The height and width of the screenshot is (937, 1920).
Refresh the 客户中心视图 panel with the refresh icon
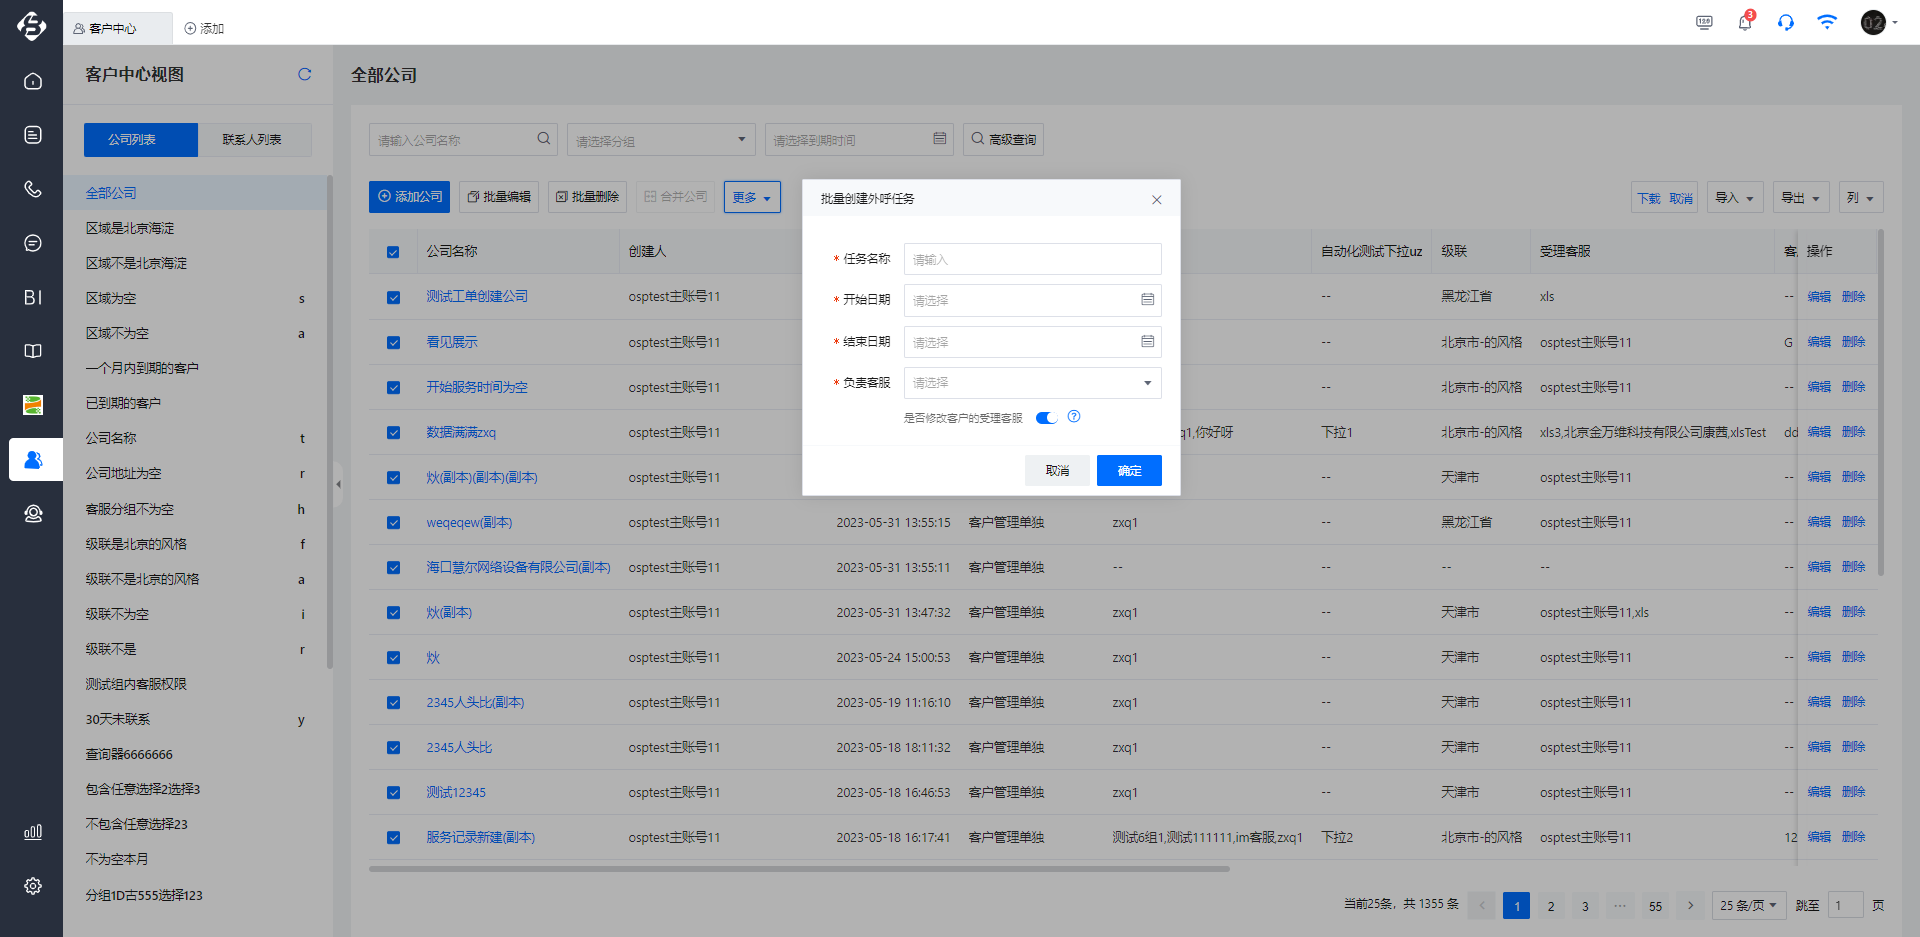click(x=305, y=74)
